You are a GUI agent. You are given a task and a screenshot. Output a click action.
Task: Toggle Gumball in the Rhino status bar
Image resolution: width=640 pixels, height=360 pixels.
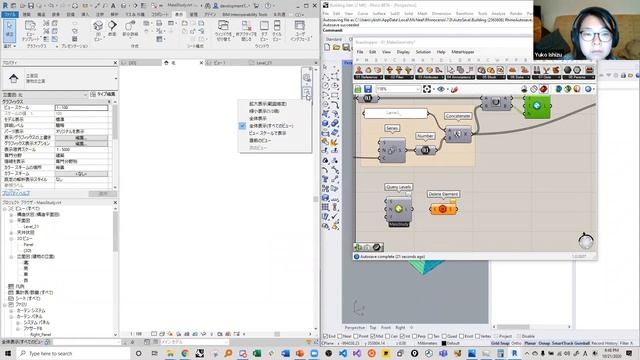[582, 343]
